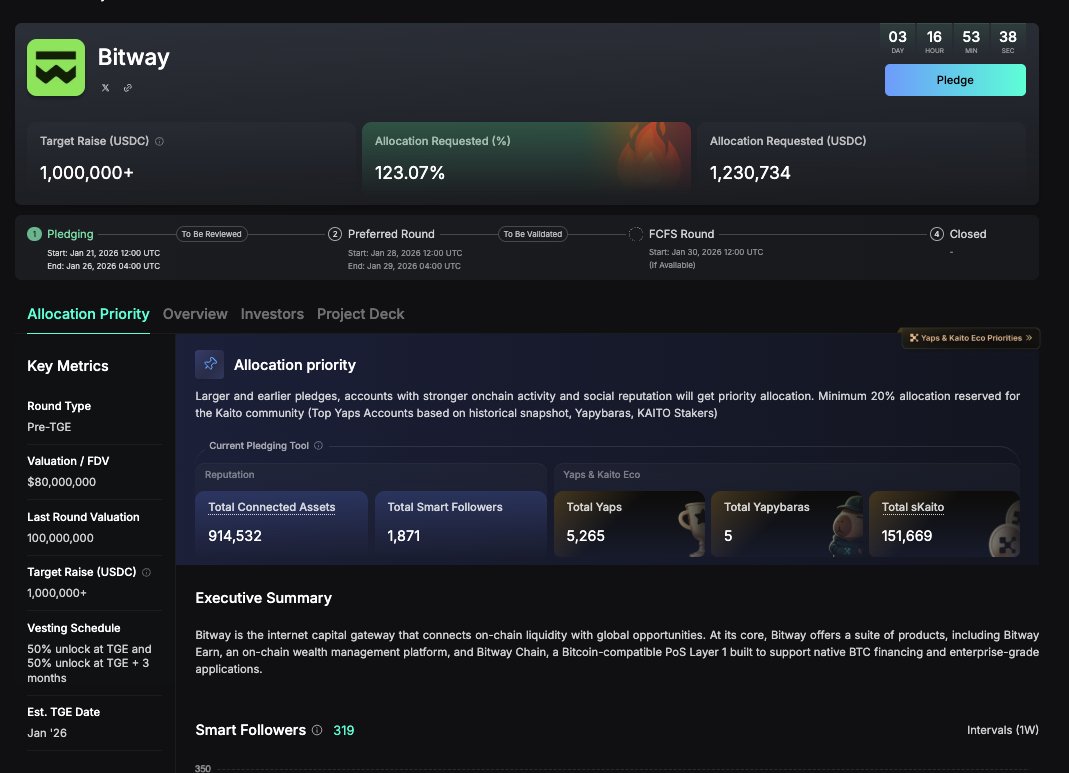Show Smart Followers info icon
Viewport: 1069px width, 773px height.
317,730
